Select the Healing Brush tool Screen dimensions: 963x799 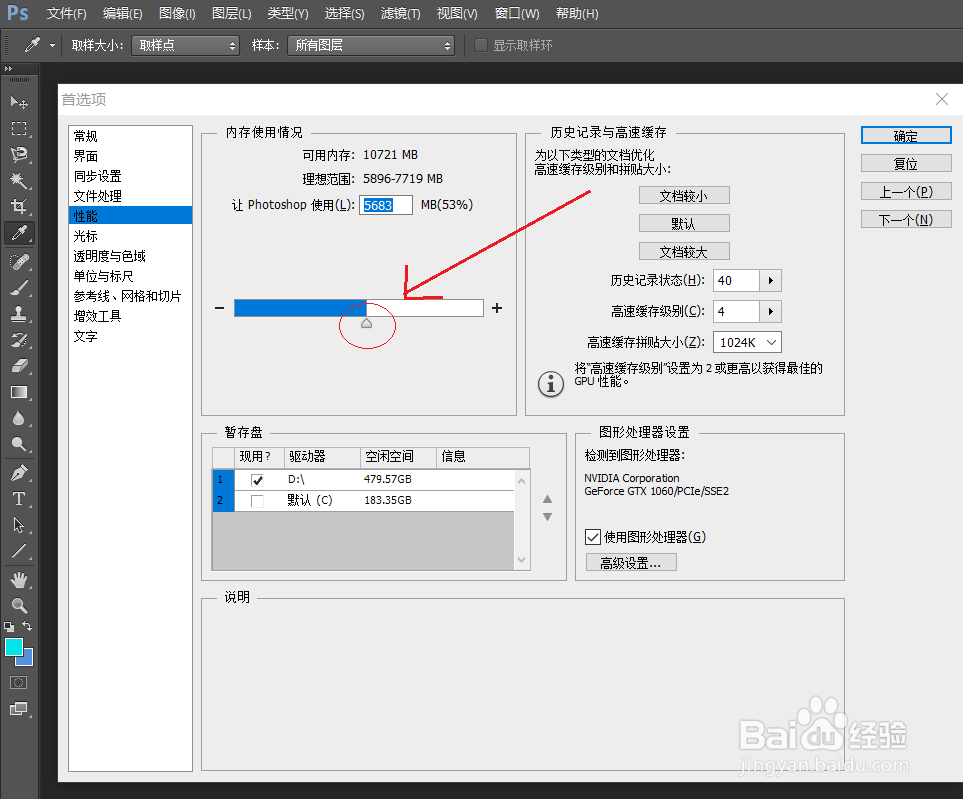point(18,262)
